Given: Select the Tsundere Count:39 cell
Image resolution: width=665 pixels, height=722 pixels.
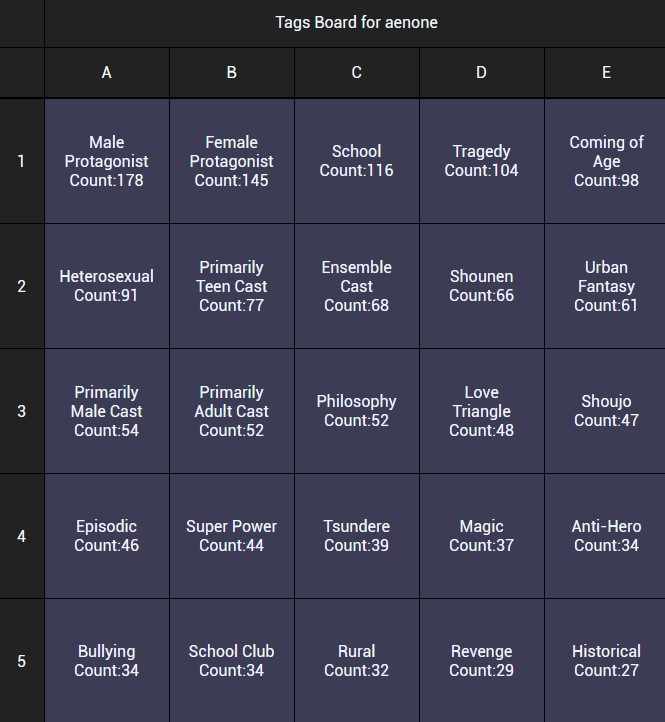Looking at the screenshot, I should [x=356, y=536].
